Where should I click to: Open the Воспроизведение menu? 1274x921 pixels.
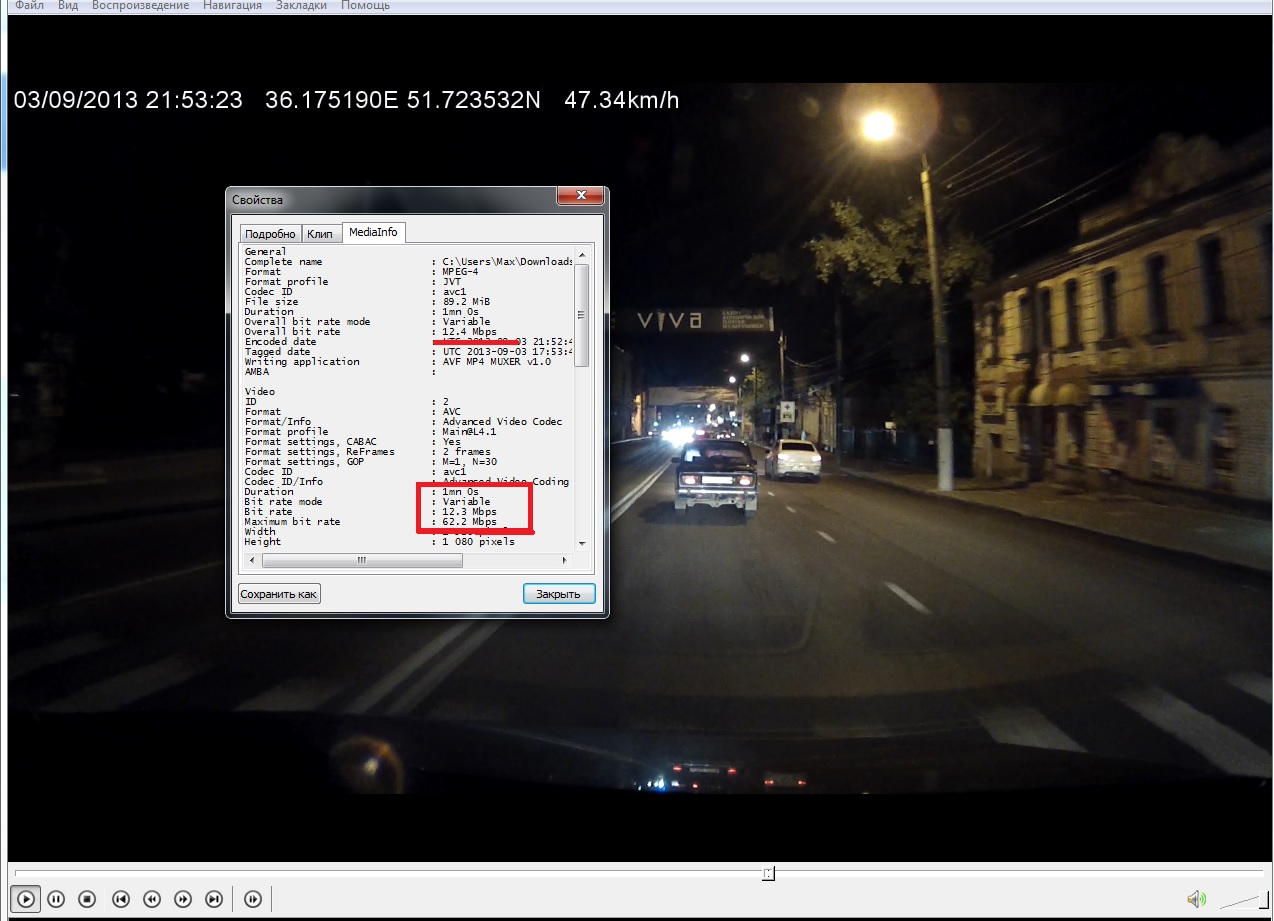click(140, 6)
